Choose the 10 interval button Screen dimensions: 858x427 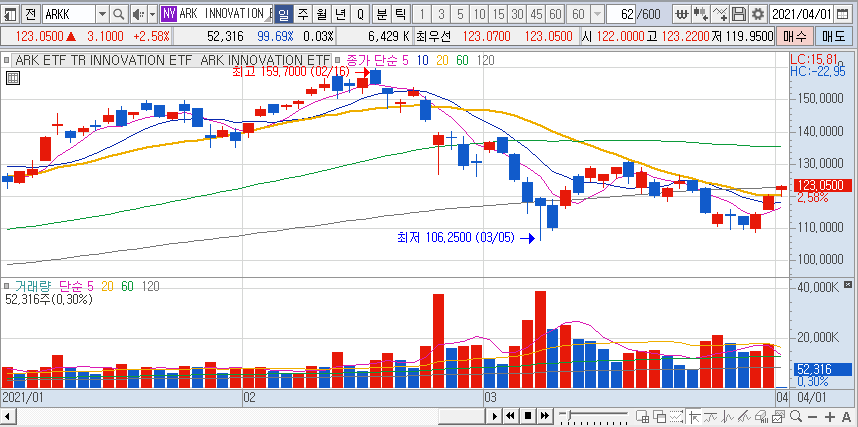(480, 14)
